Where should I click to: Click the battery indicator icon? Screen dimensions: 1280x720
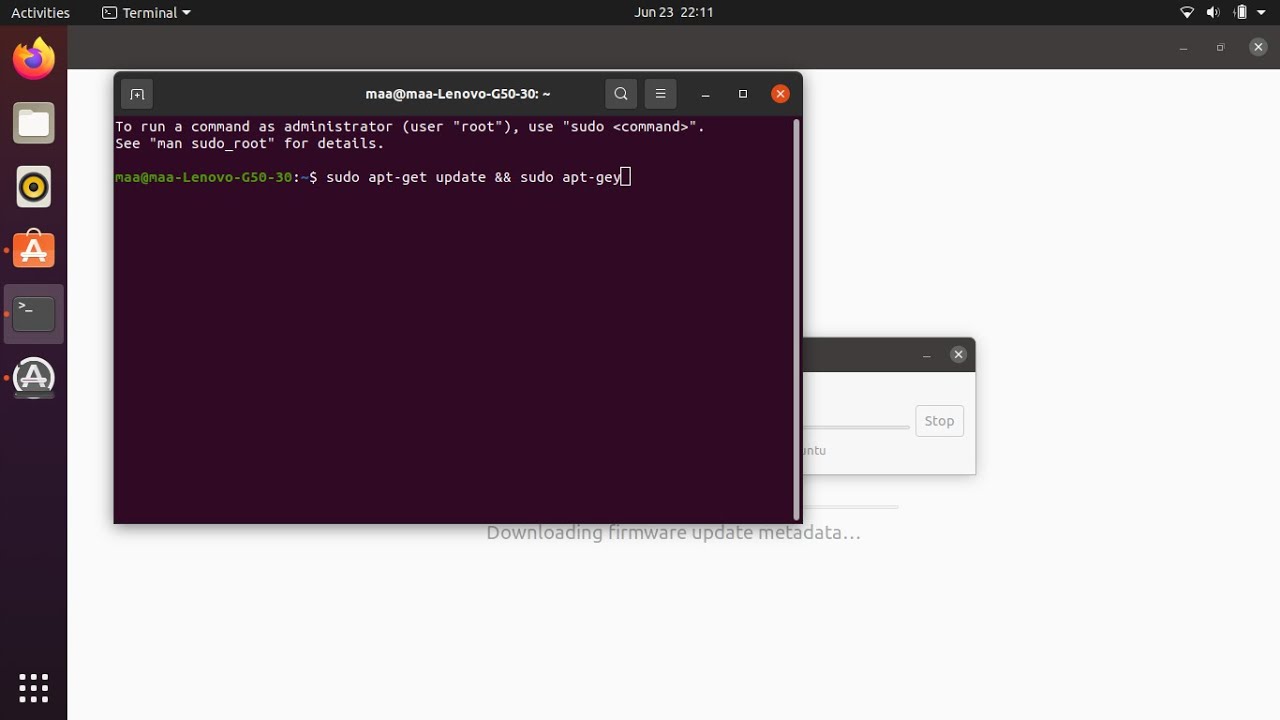click(x=1241, y=13)
